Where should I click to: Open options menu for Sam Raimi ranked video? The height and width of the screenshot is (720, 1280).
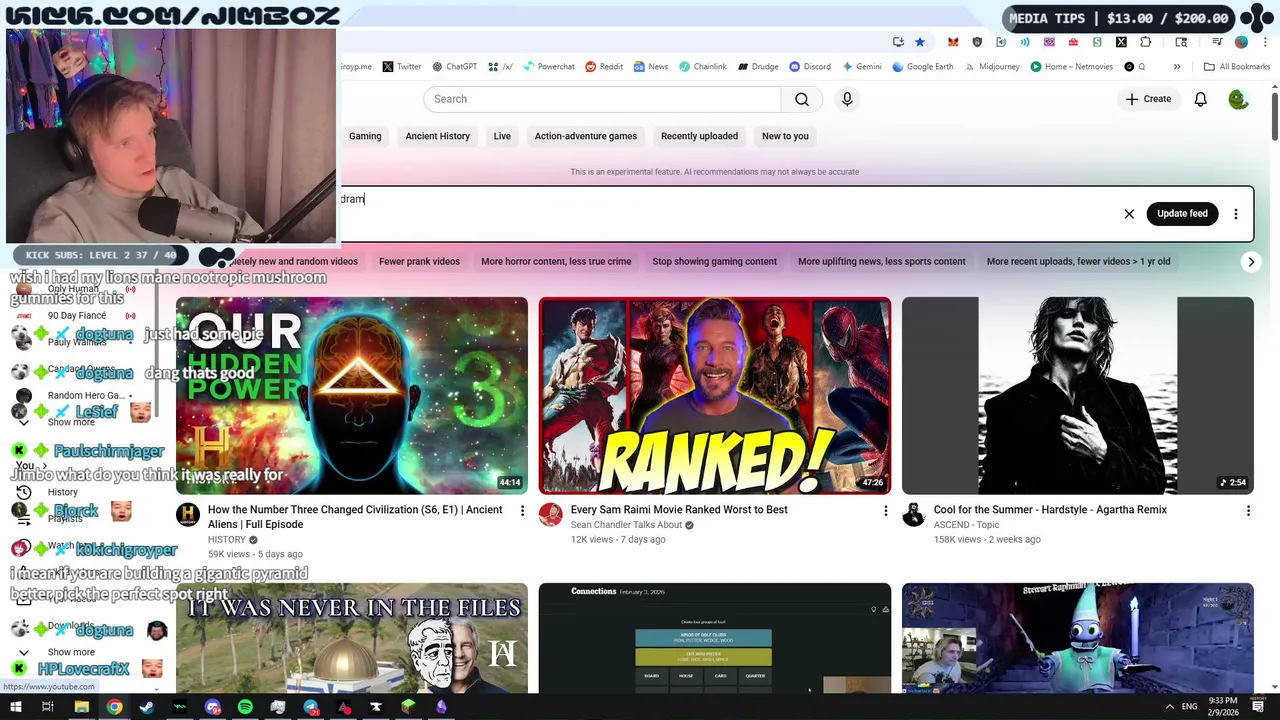click(885, 511)
